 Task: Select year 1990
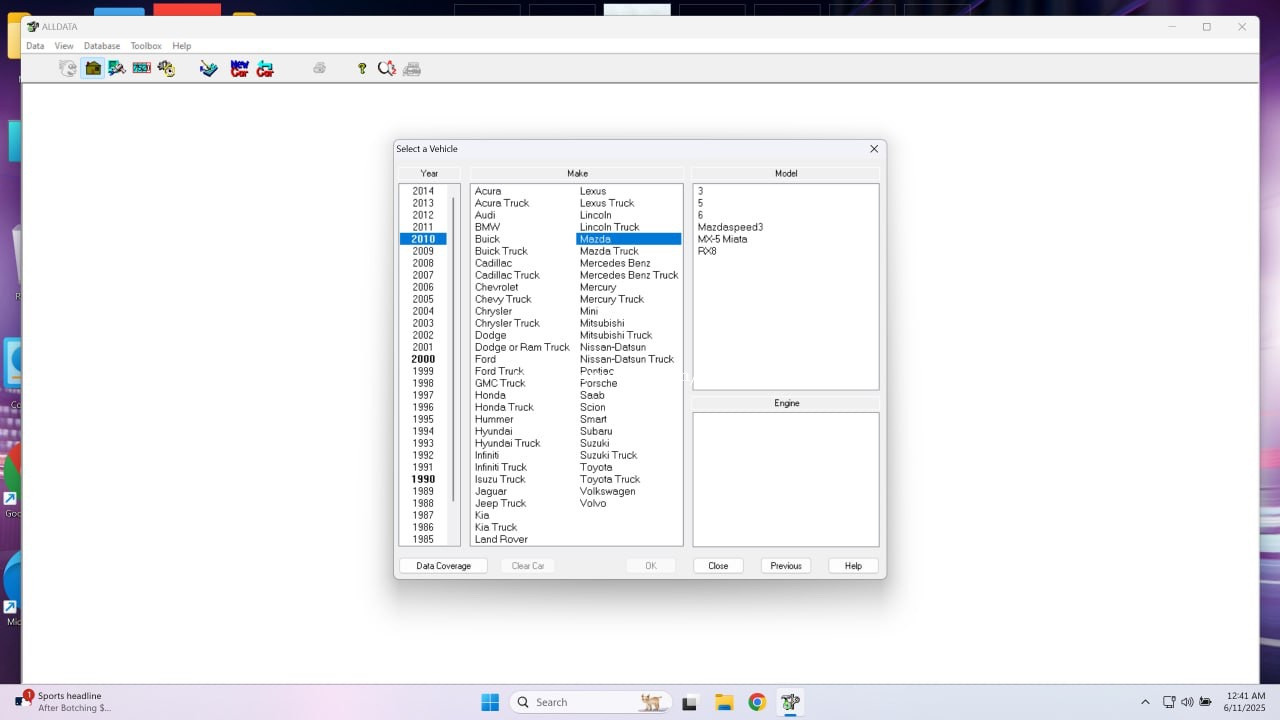pos(423,479)
